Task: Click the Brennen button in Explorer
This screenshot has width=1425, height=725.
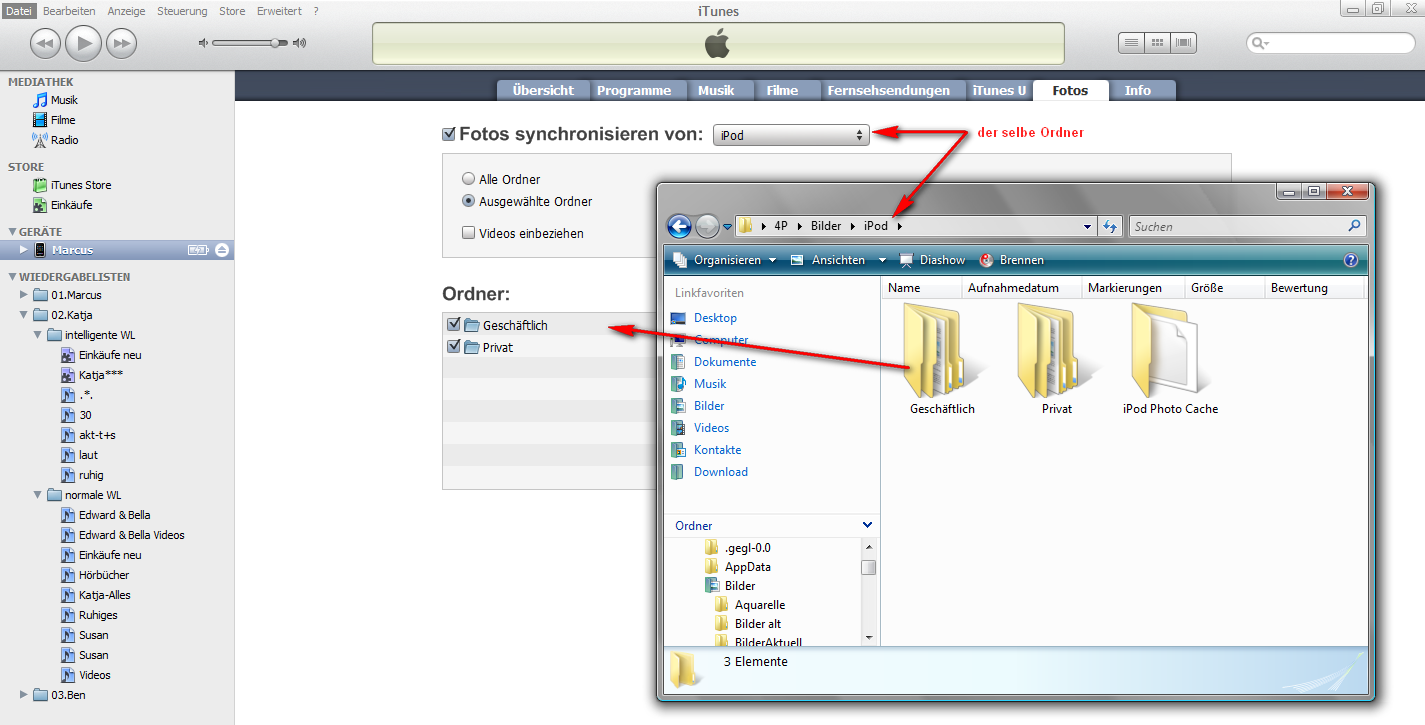Action: (1011, 260)
